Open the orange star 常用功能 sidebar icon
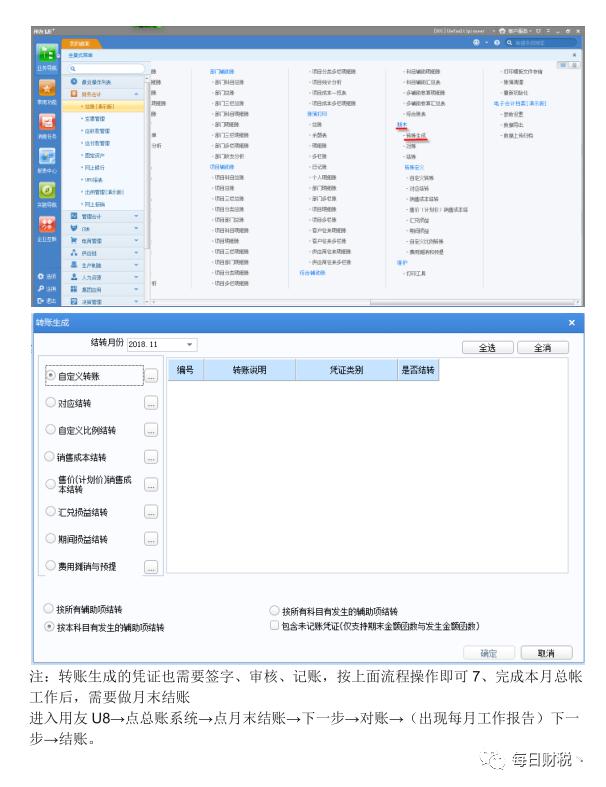 coord(47,88)
